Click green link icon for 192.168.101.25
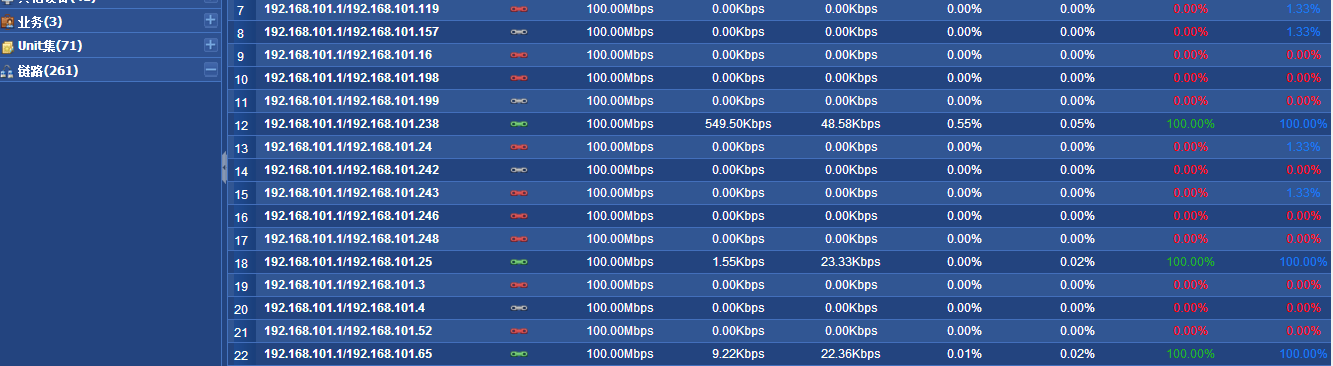This screenshot has width=1333, height=366. tap(518, 262)
